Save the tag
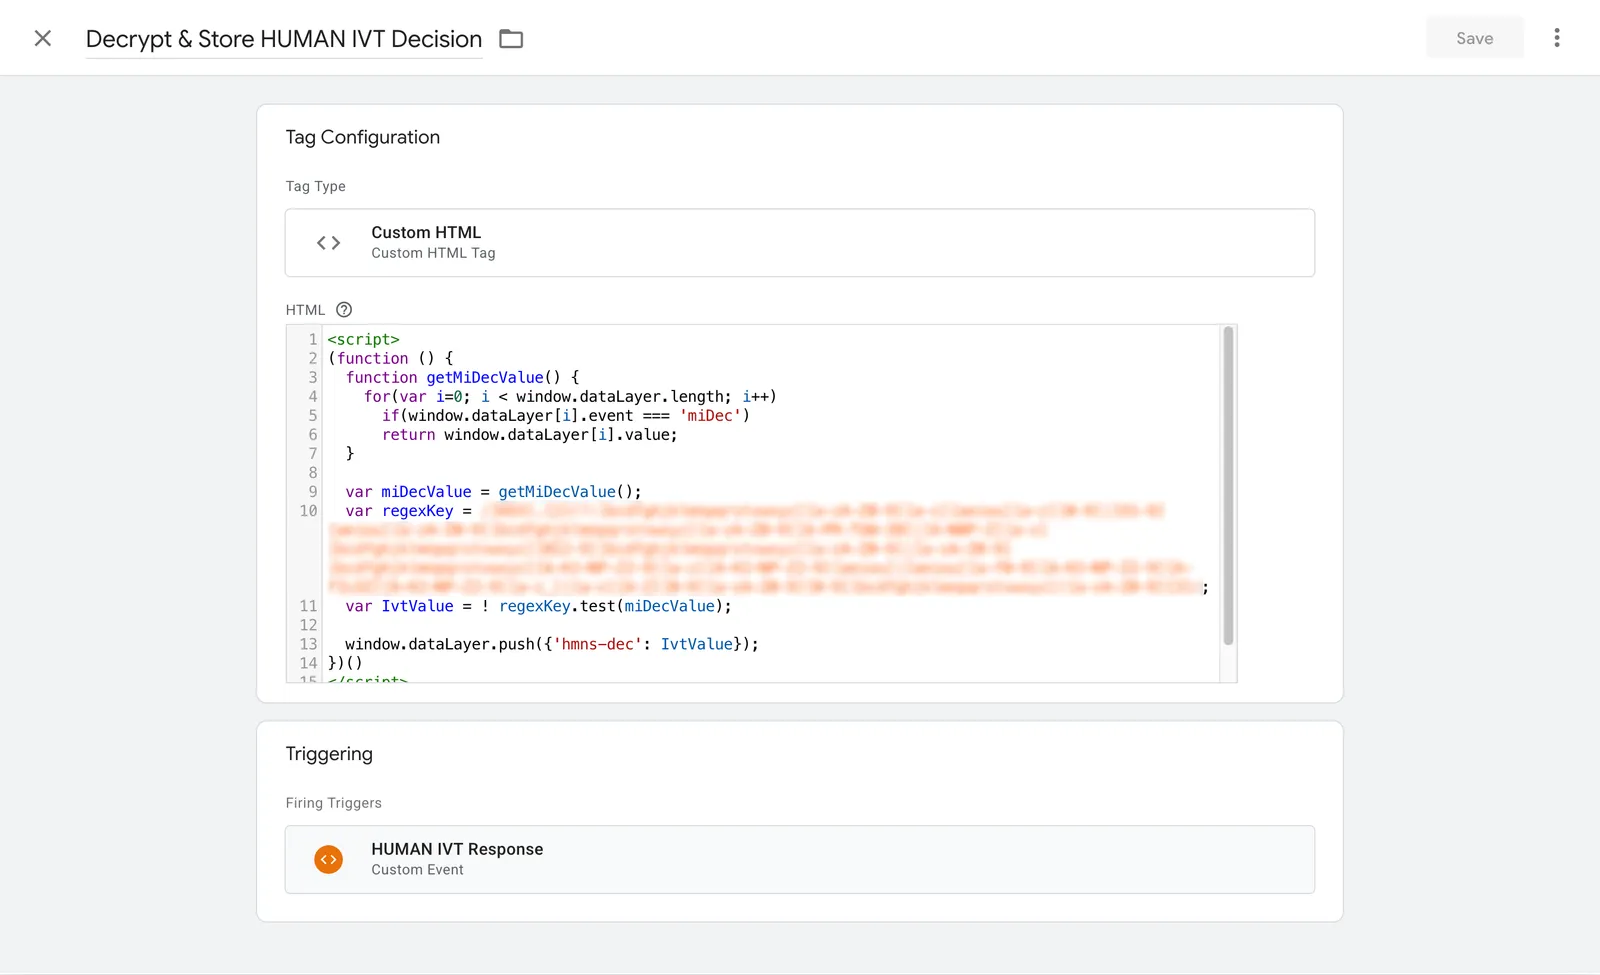This screenshot has height=975, width=1600. (1474, 38)
